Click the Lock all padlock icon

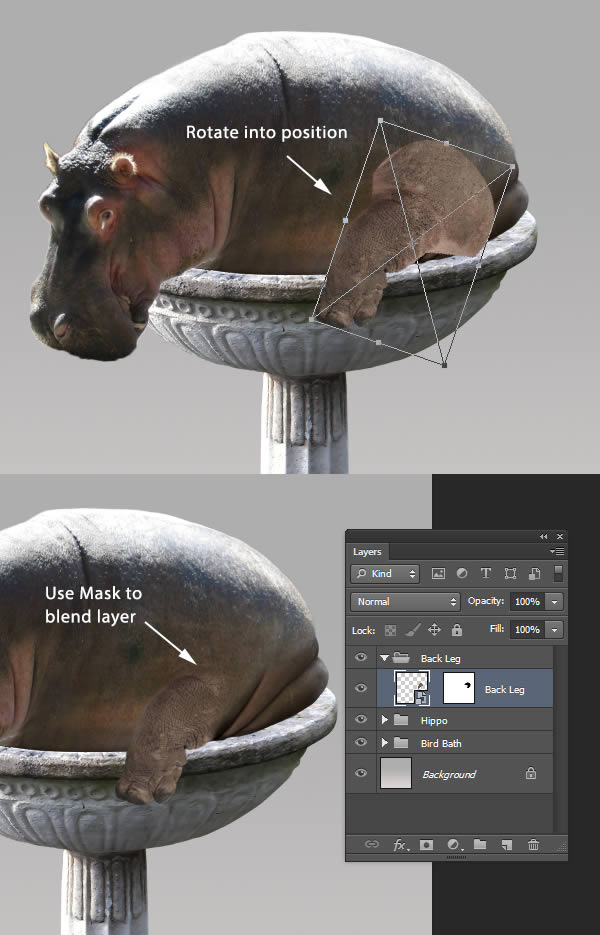tap(457, 629)
